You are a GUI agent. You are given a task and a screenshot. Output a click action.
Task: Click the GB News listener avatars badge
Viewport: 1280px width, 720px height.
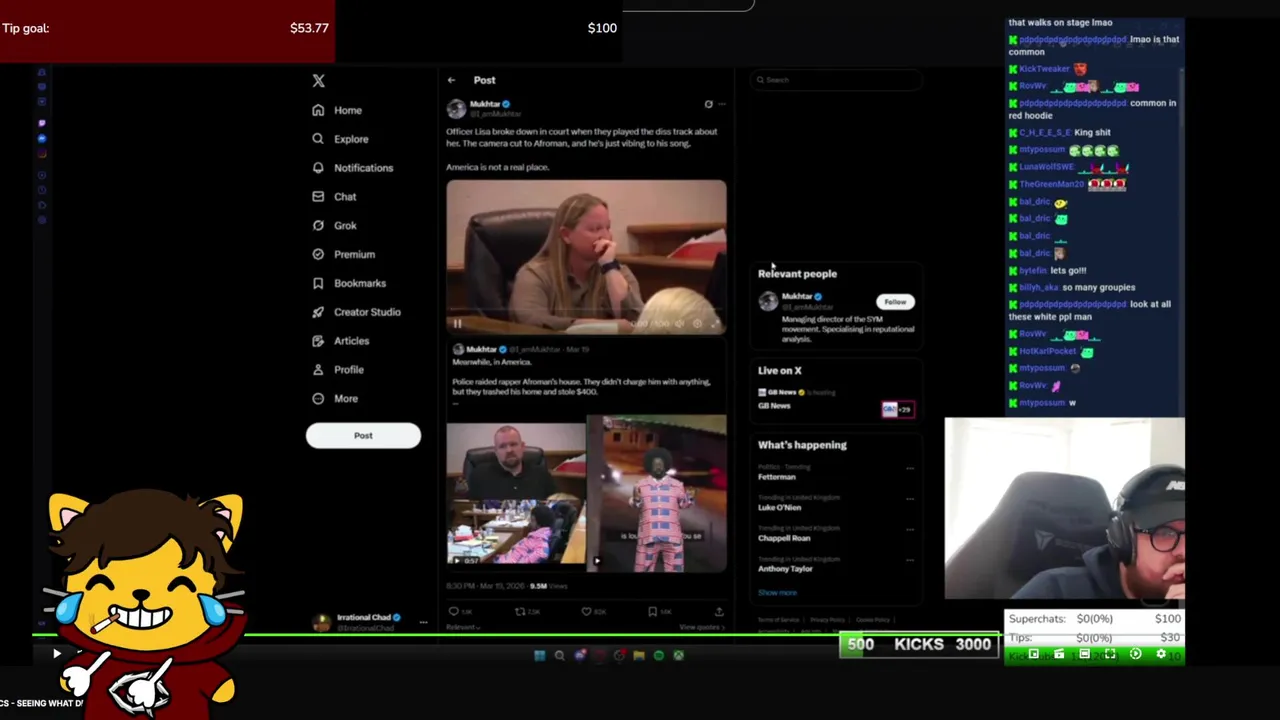897,409
